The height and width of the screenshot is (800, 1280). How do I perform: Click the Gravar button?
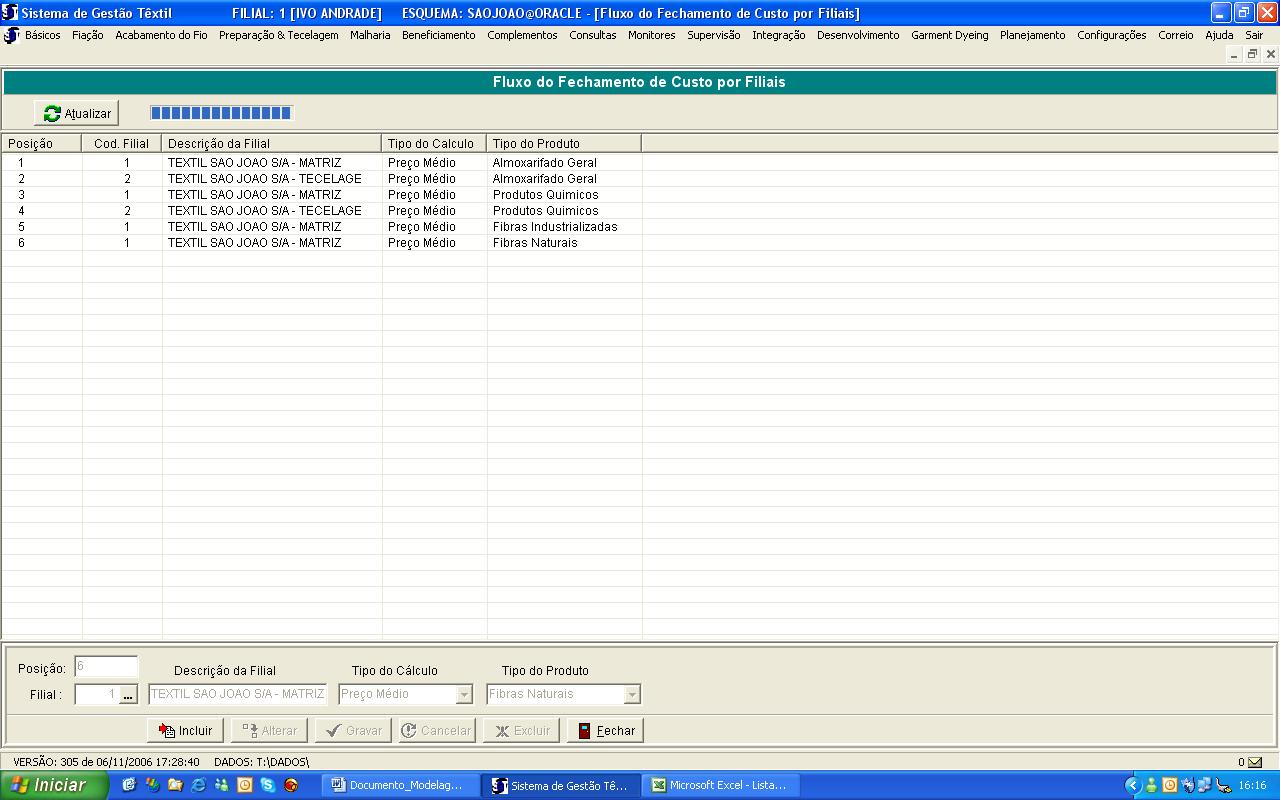[x=353, y=731]
